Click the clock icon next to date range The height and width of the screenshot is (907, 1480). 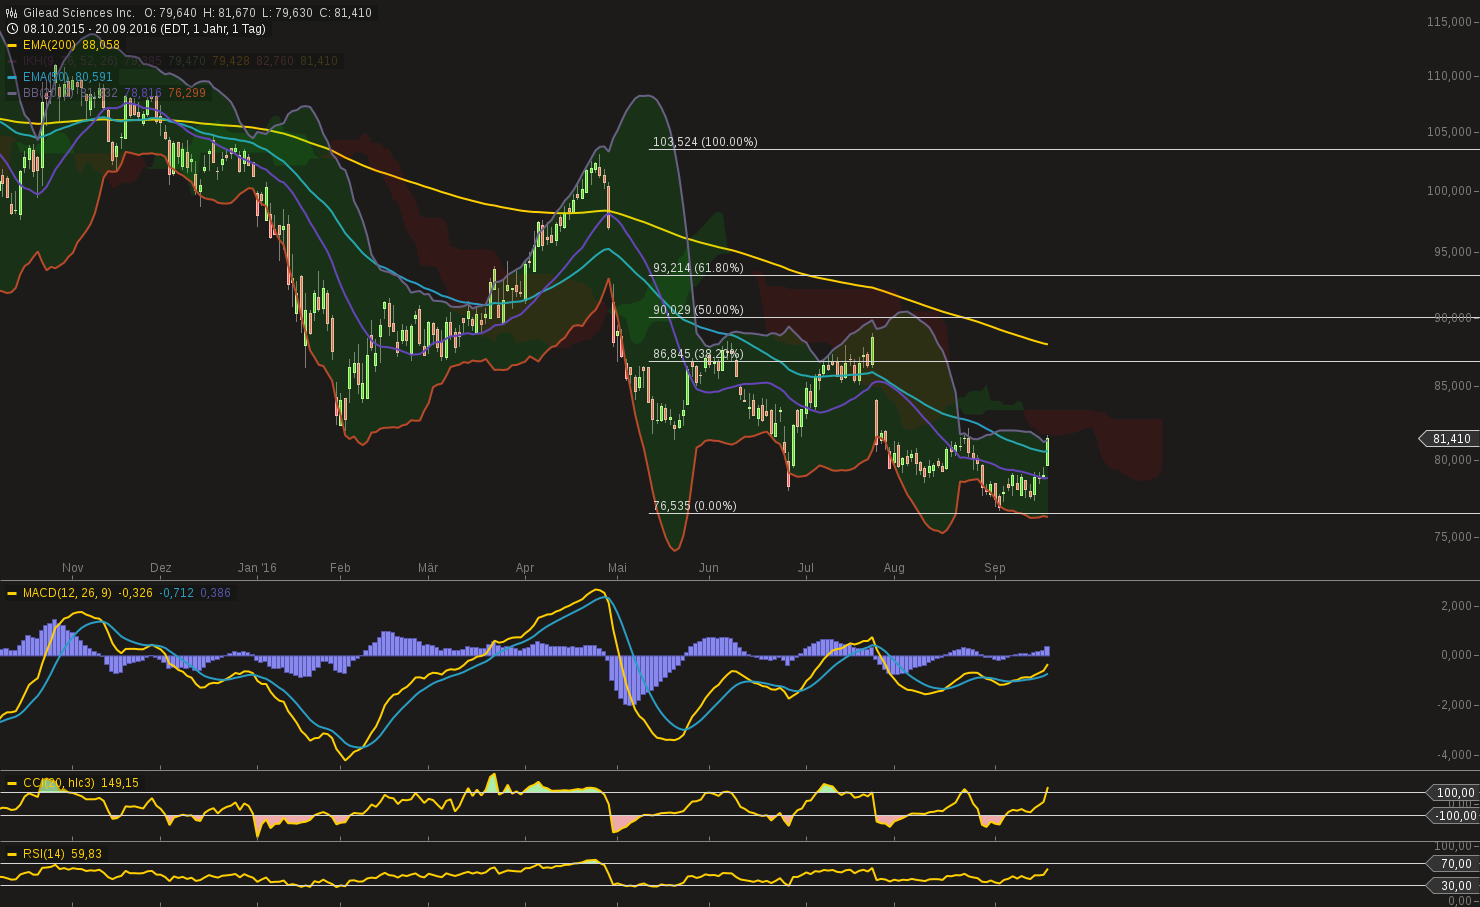[x=12, y=29]
